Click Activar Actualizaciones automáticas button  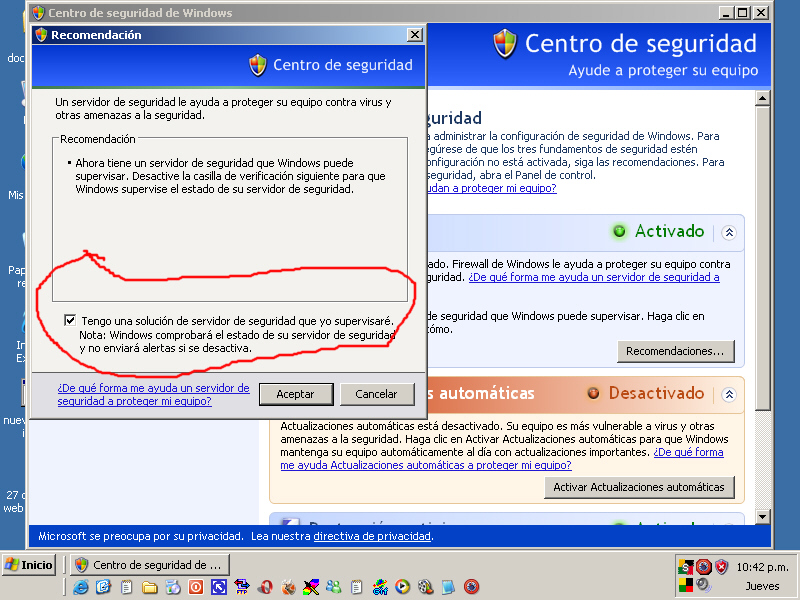click(639, 487)
